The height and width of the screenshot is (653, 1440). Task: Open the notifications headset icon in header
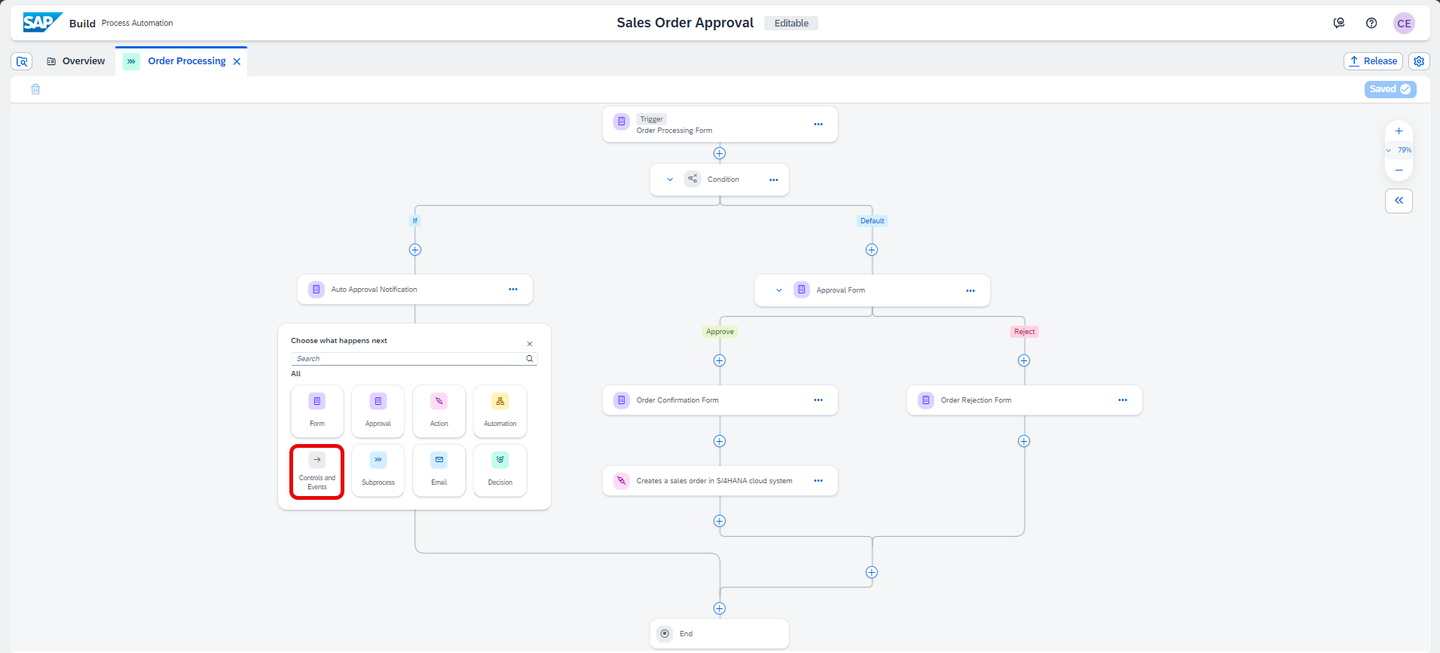click(x=1339, y=23)
